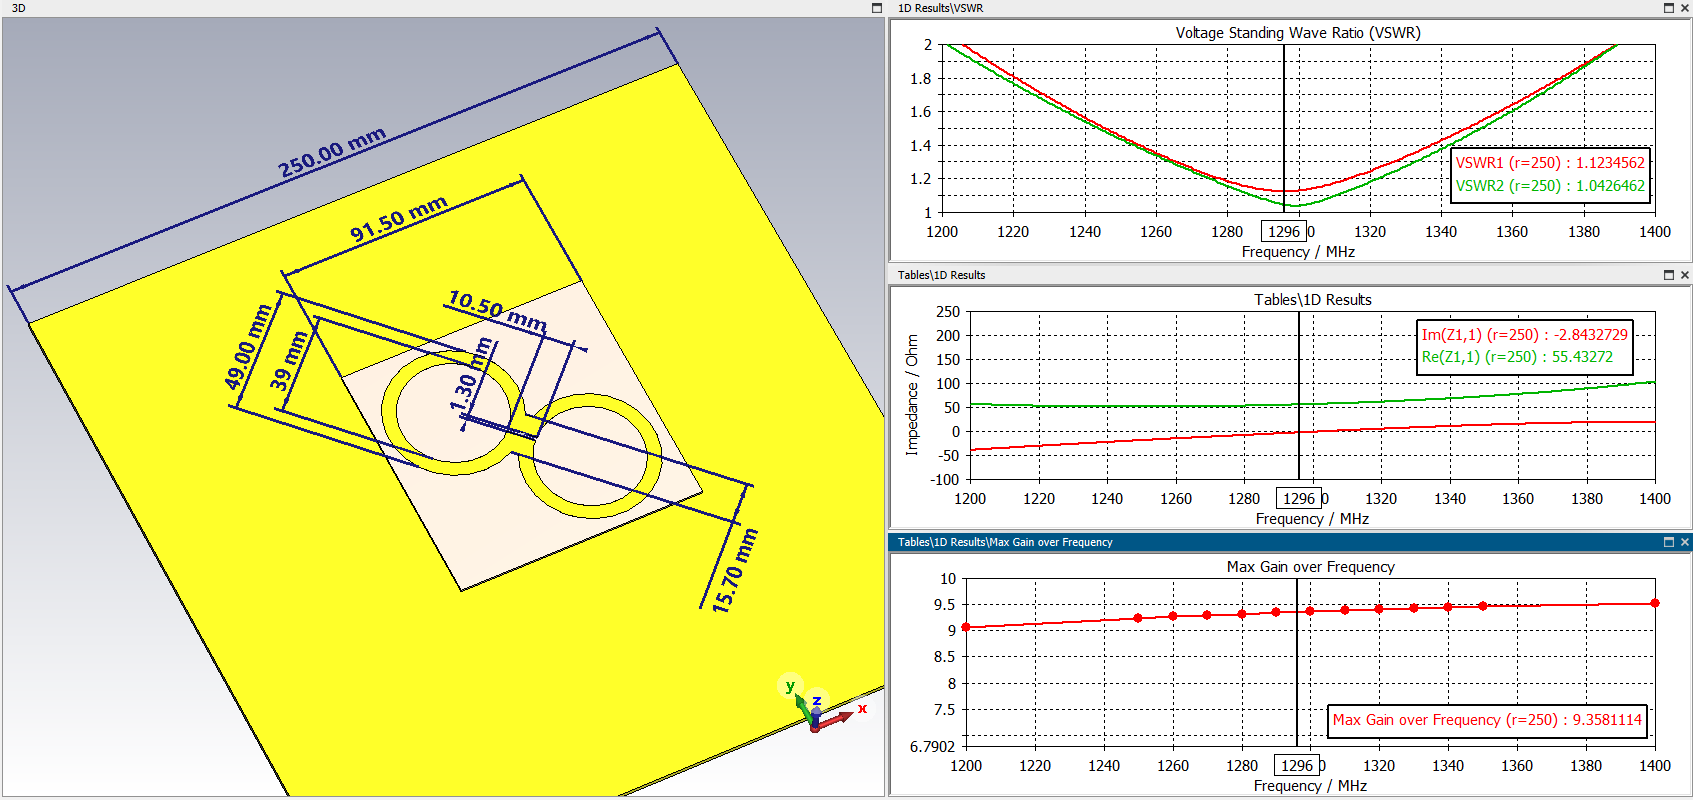This screenshot has width=1693, height=800.
Task: Activate the 1D Results\VSWR title bar
Action: pos(1200,8)
